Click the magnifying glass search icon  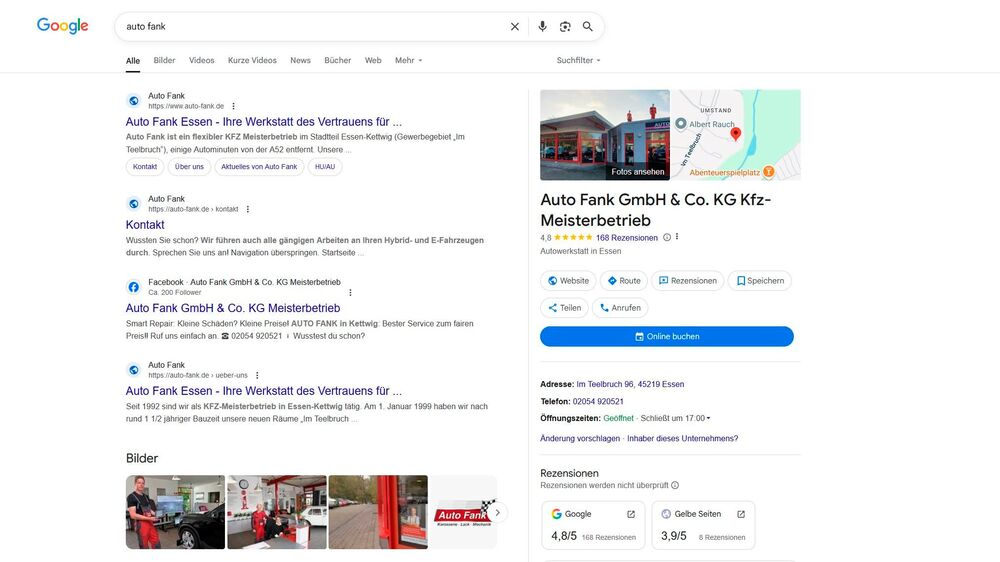(587, 27)
